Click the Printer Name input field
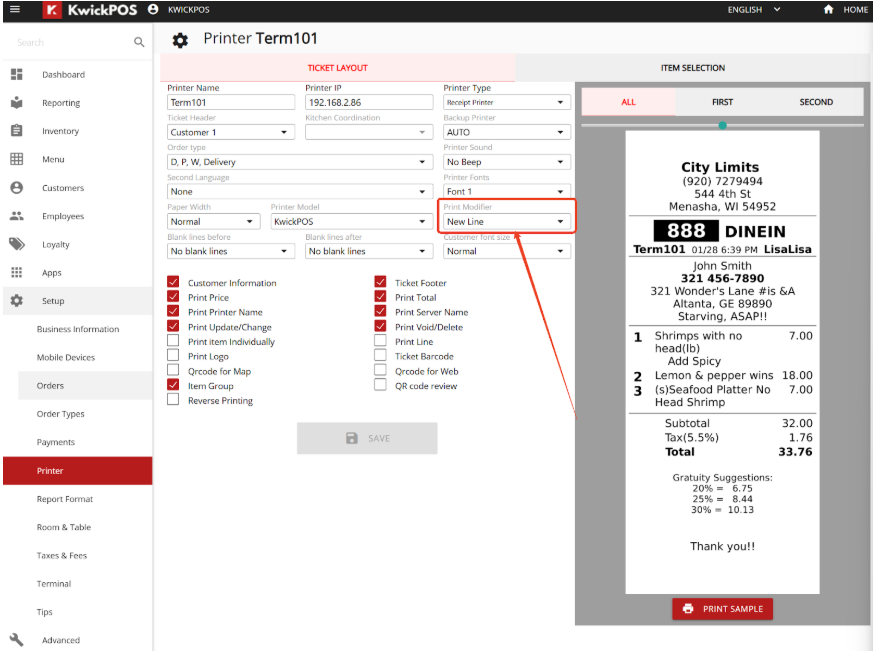The height and width of the screenshot is (664, 875). click(x=230, y=102)
